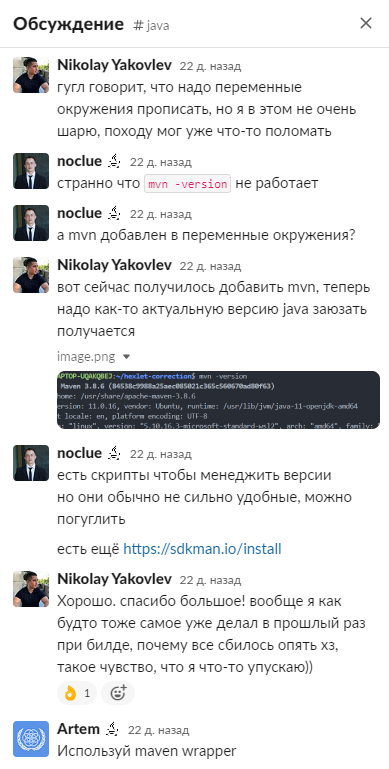The width and height of the screenshot is (389, 769).
Task: Click Nikolay Yakovlev's avatar in the first message
Action: (x=31, y=75)
